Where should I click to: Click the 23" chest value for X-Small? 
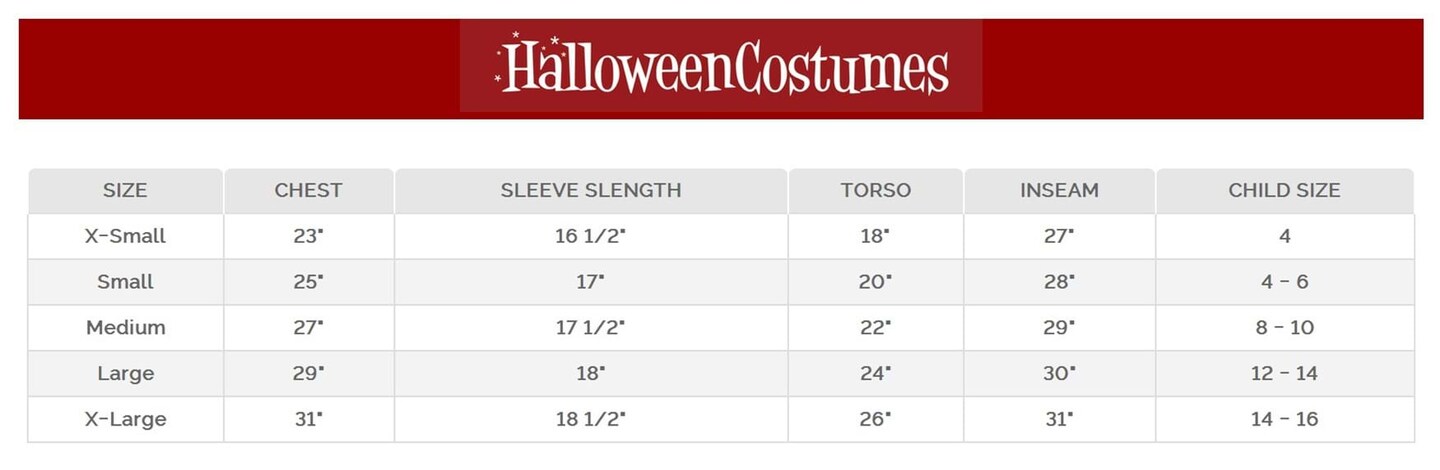[308, 237]
